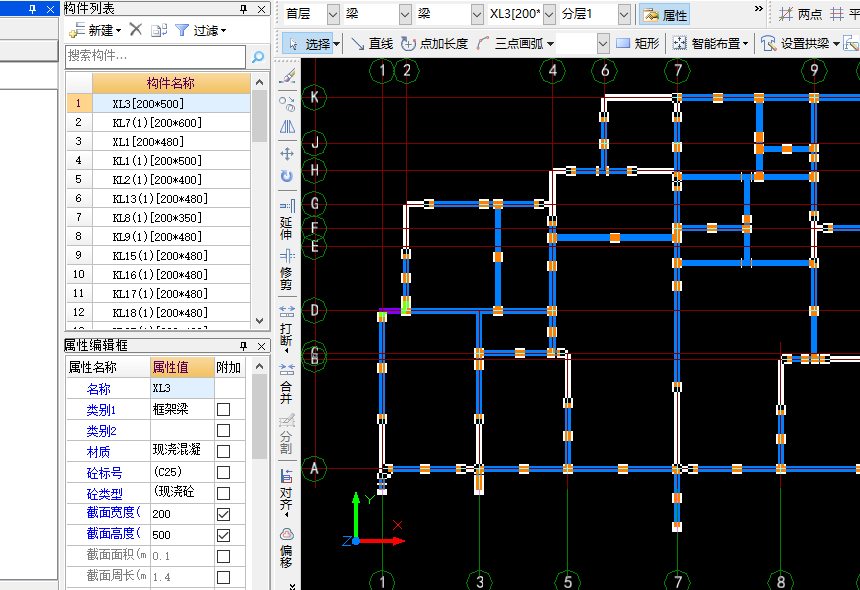This screenshot has height=590, width=860.
Task: Click the 名称 value field XL3
Action: 182,388
